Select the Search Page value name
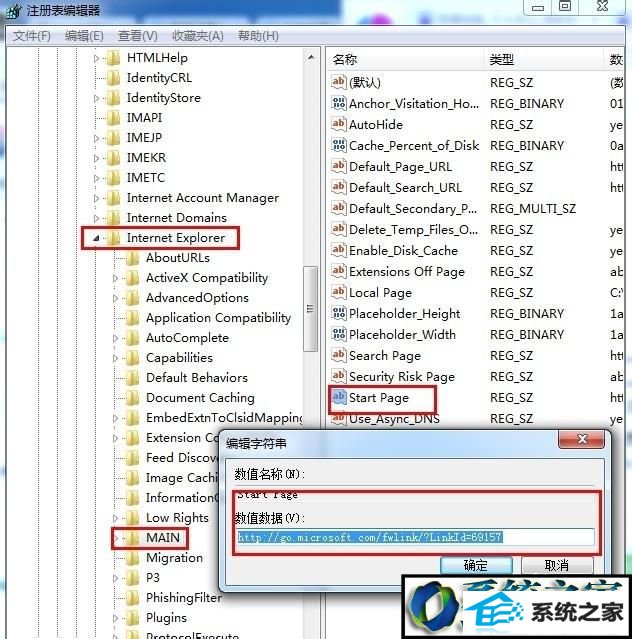The width and height of the screenshot is (632, 639). click(385, 356)
